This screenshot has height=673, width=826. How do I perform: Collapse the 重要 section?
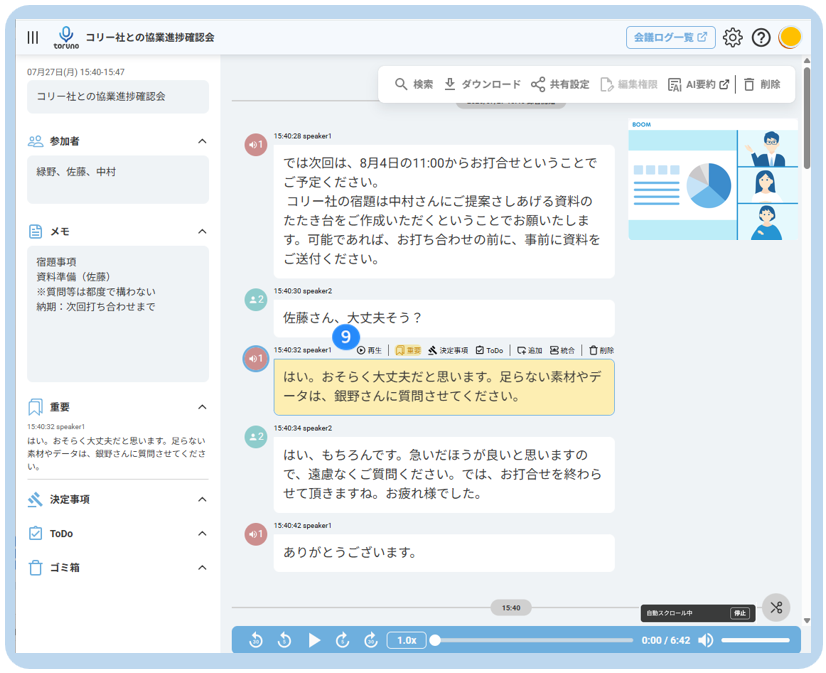tap(202, 407)
